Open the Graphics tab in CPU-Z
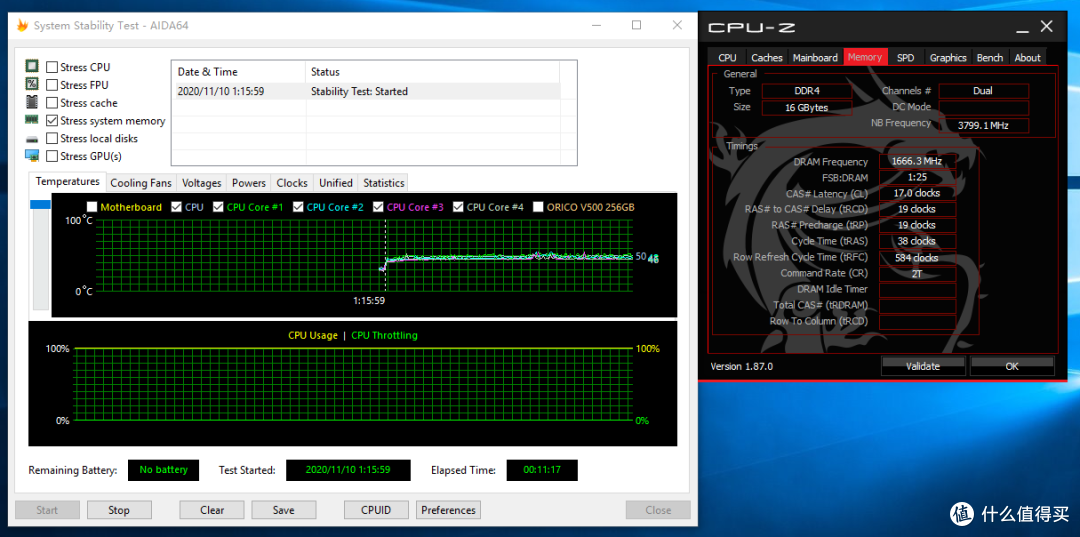The height and width of the screenshot is (537, 1080). coord(948,58)
